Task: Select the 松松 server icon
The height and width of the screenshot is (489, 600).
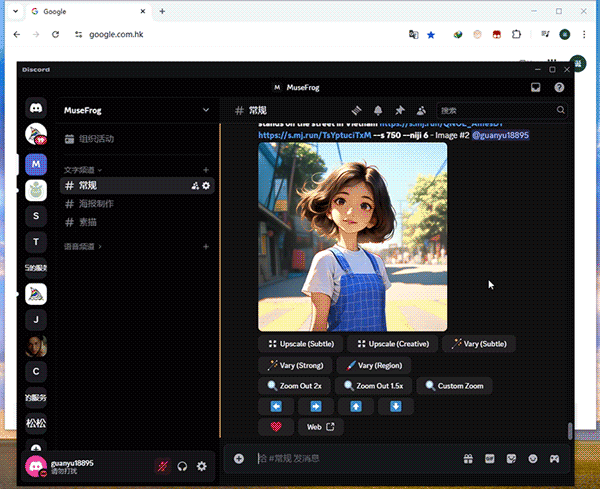Action: 36,423
